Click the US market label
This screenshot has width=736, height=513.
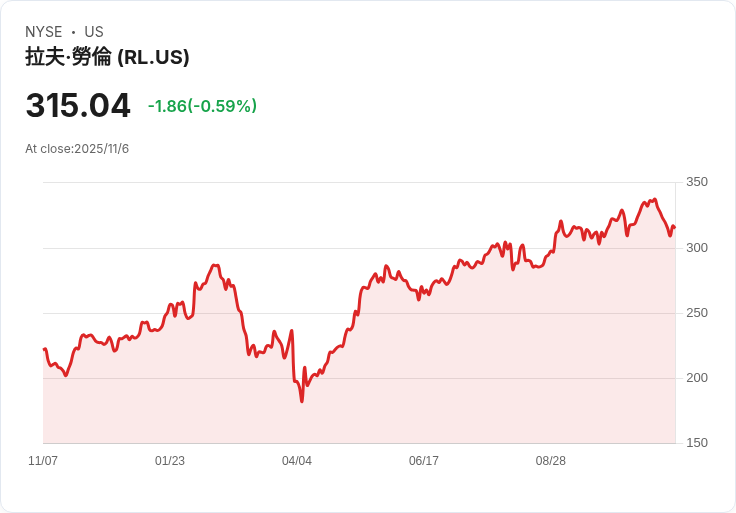coord(94,32)
